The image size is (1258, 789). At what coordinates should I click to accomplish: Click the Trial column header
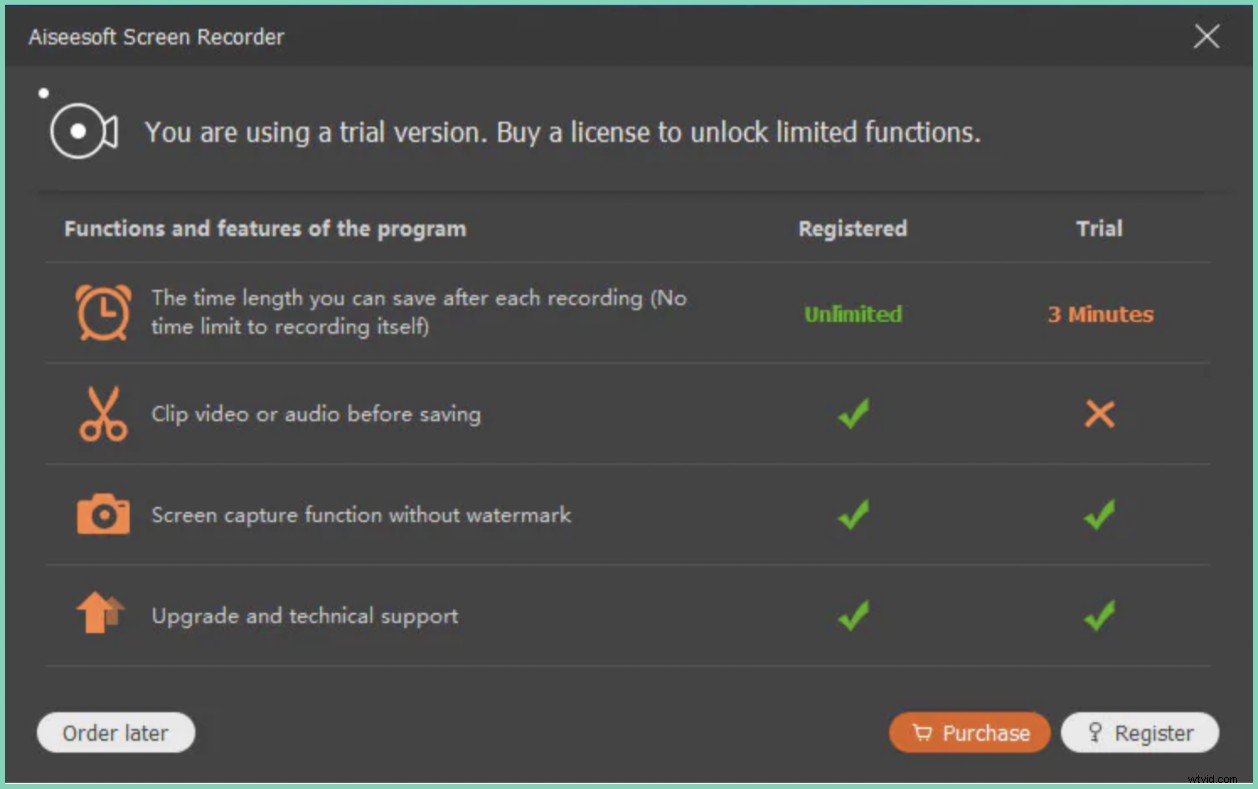(1099, 228)
